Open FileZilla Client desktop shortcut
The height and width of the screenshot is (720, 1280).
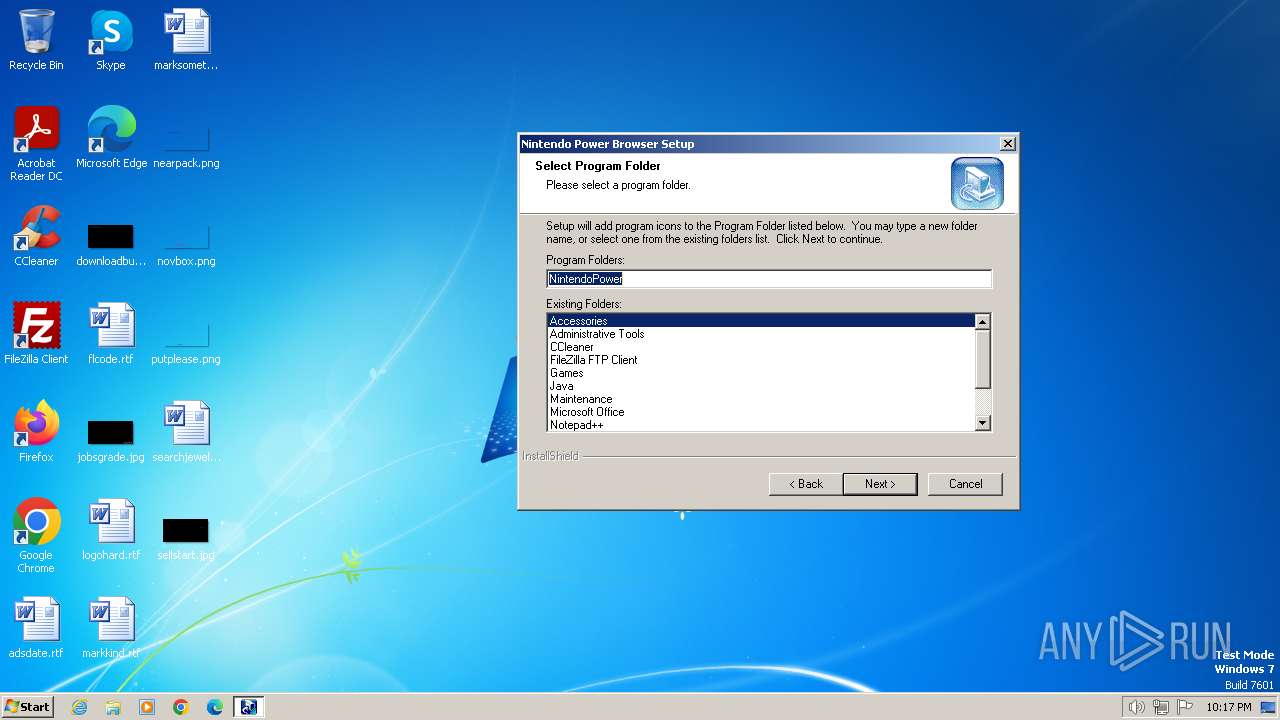click(36, 334)
